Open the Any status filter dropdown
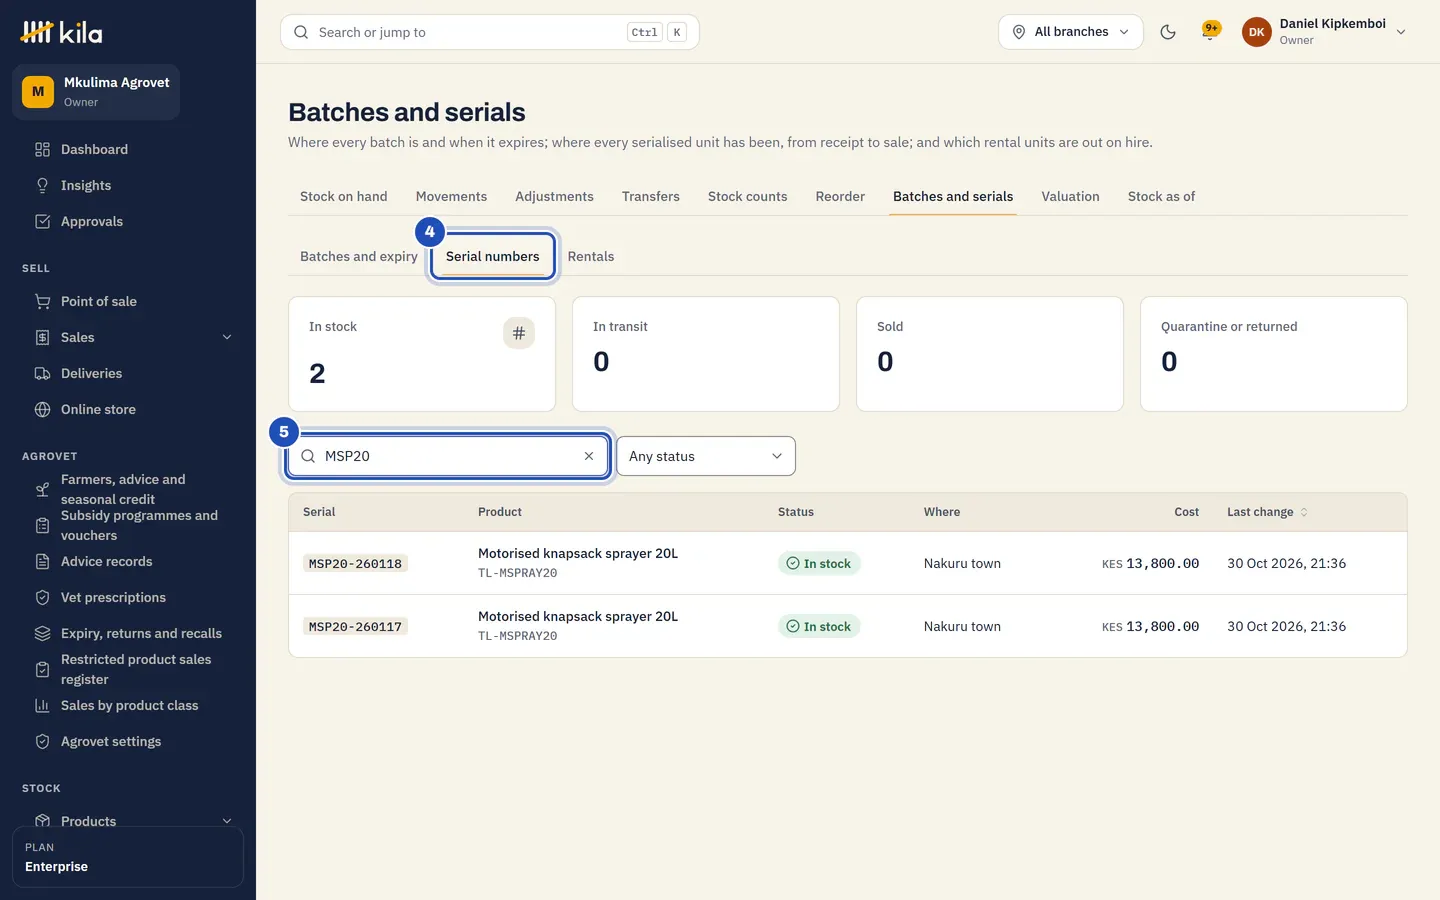This screenshot has width=1440, height=900. 706,456
